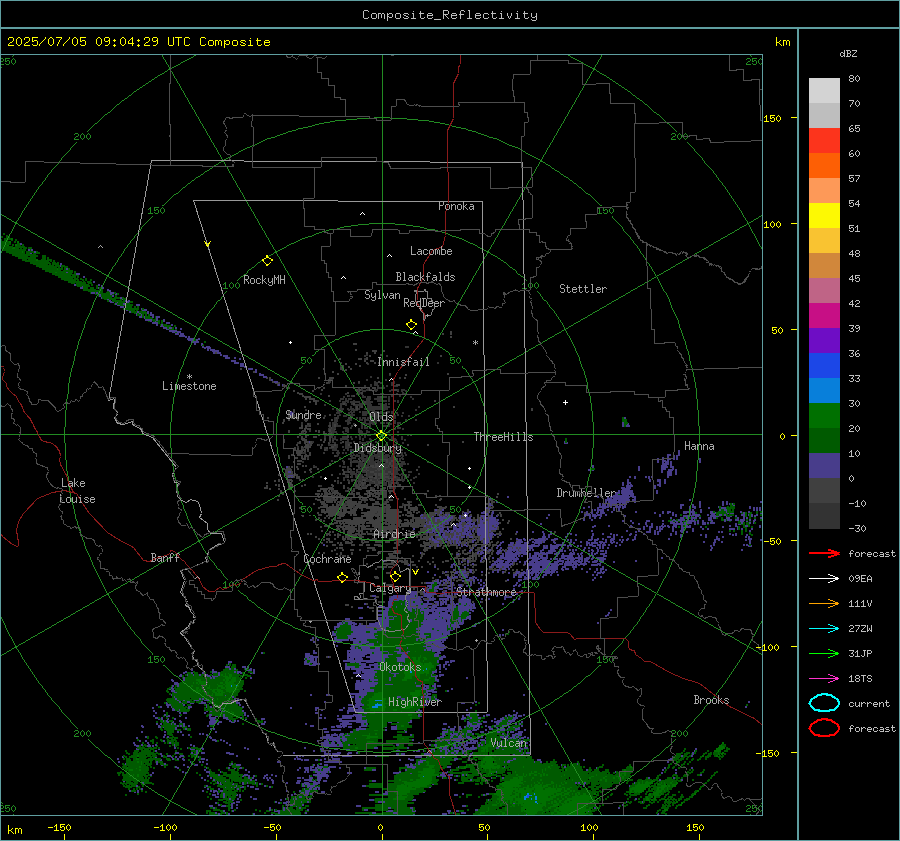Viewport: 900px width, 841px height.
Task: Click the -150 value on bottom axis
Action: pos(59,828)
